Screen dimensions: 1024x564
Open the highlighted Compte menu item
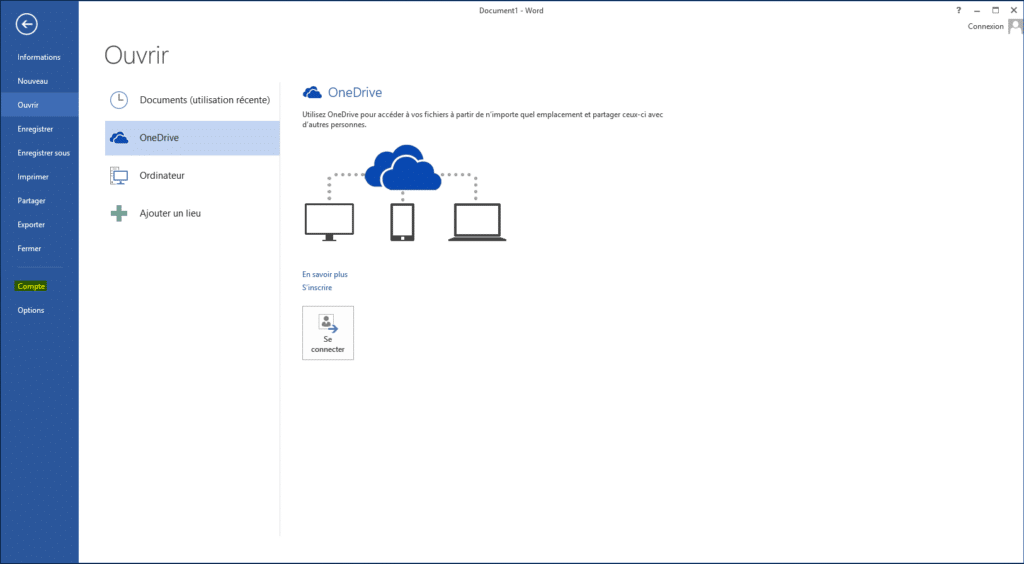[x=31, y=287]
